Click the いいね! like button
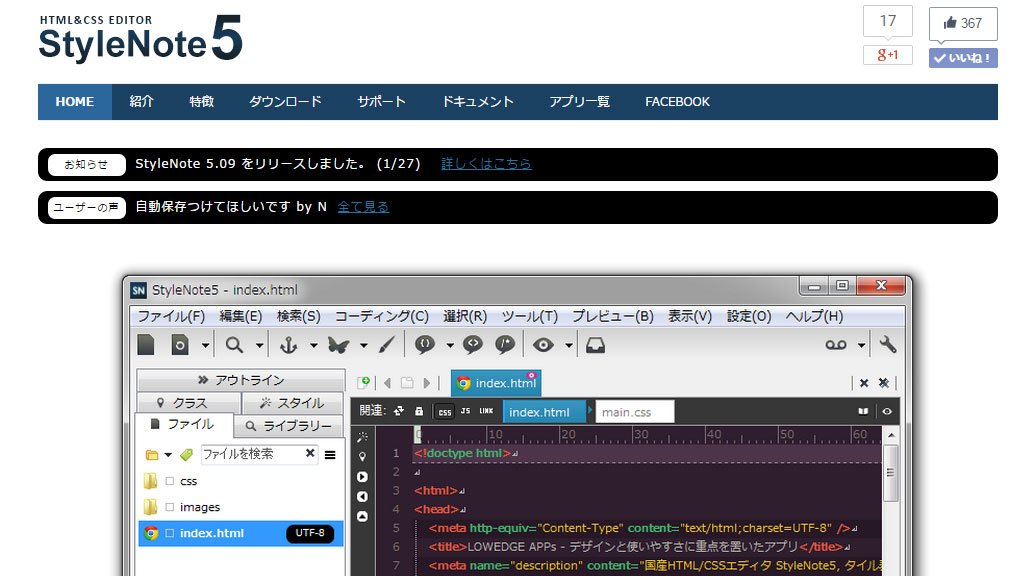Screen dimensions: 1024x576 click(963, 57)
